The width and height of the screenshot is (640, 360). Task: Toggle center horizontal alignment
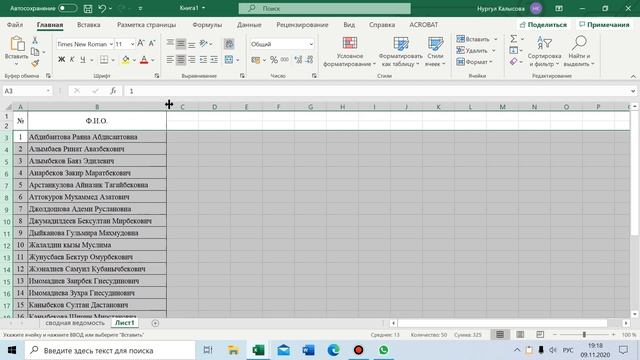tap(181, 60)
